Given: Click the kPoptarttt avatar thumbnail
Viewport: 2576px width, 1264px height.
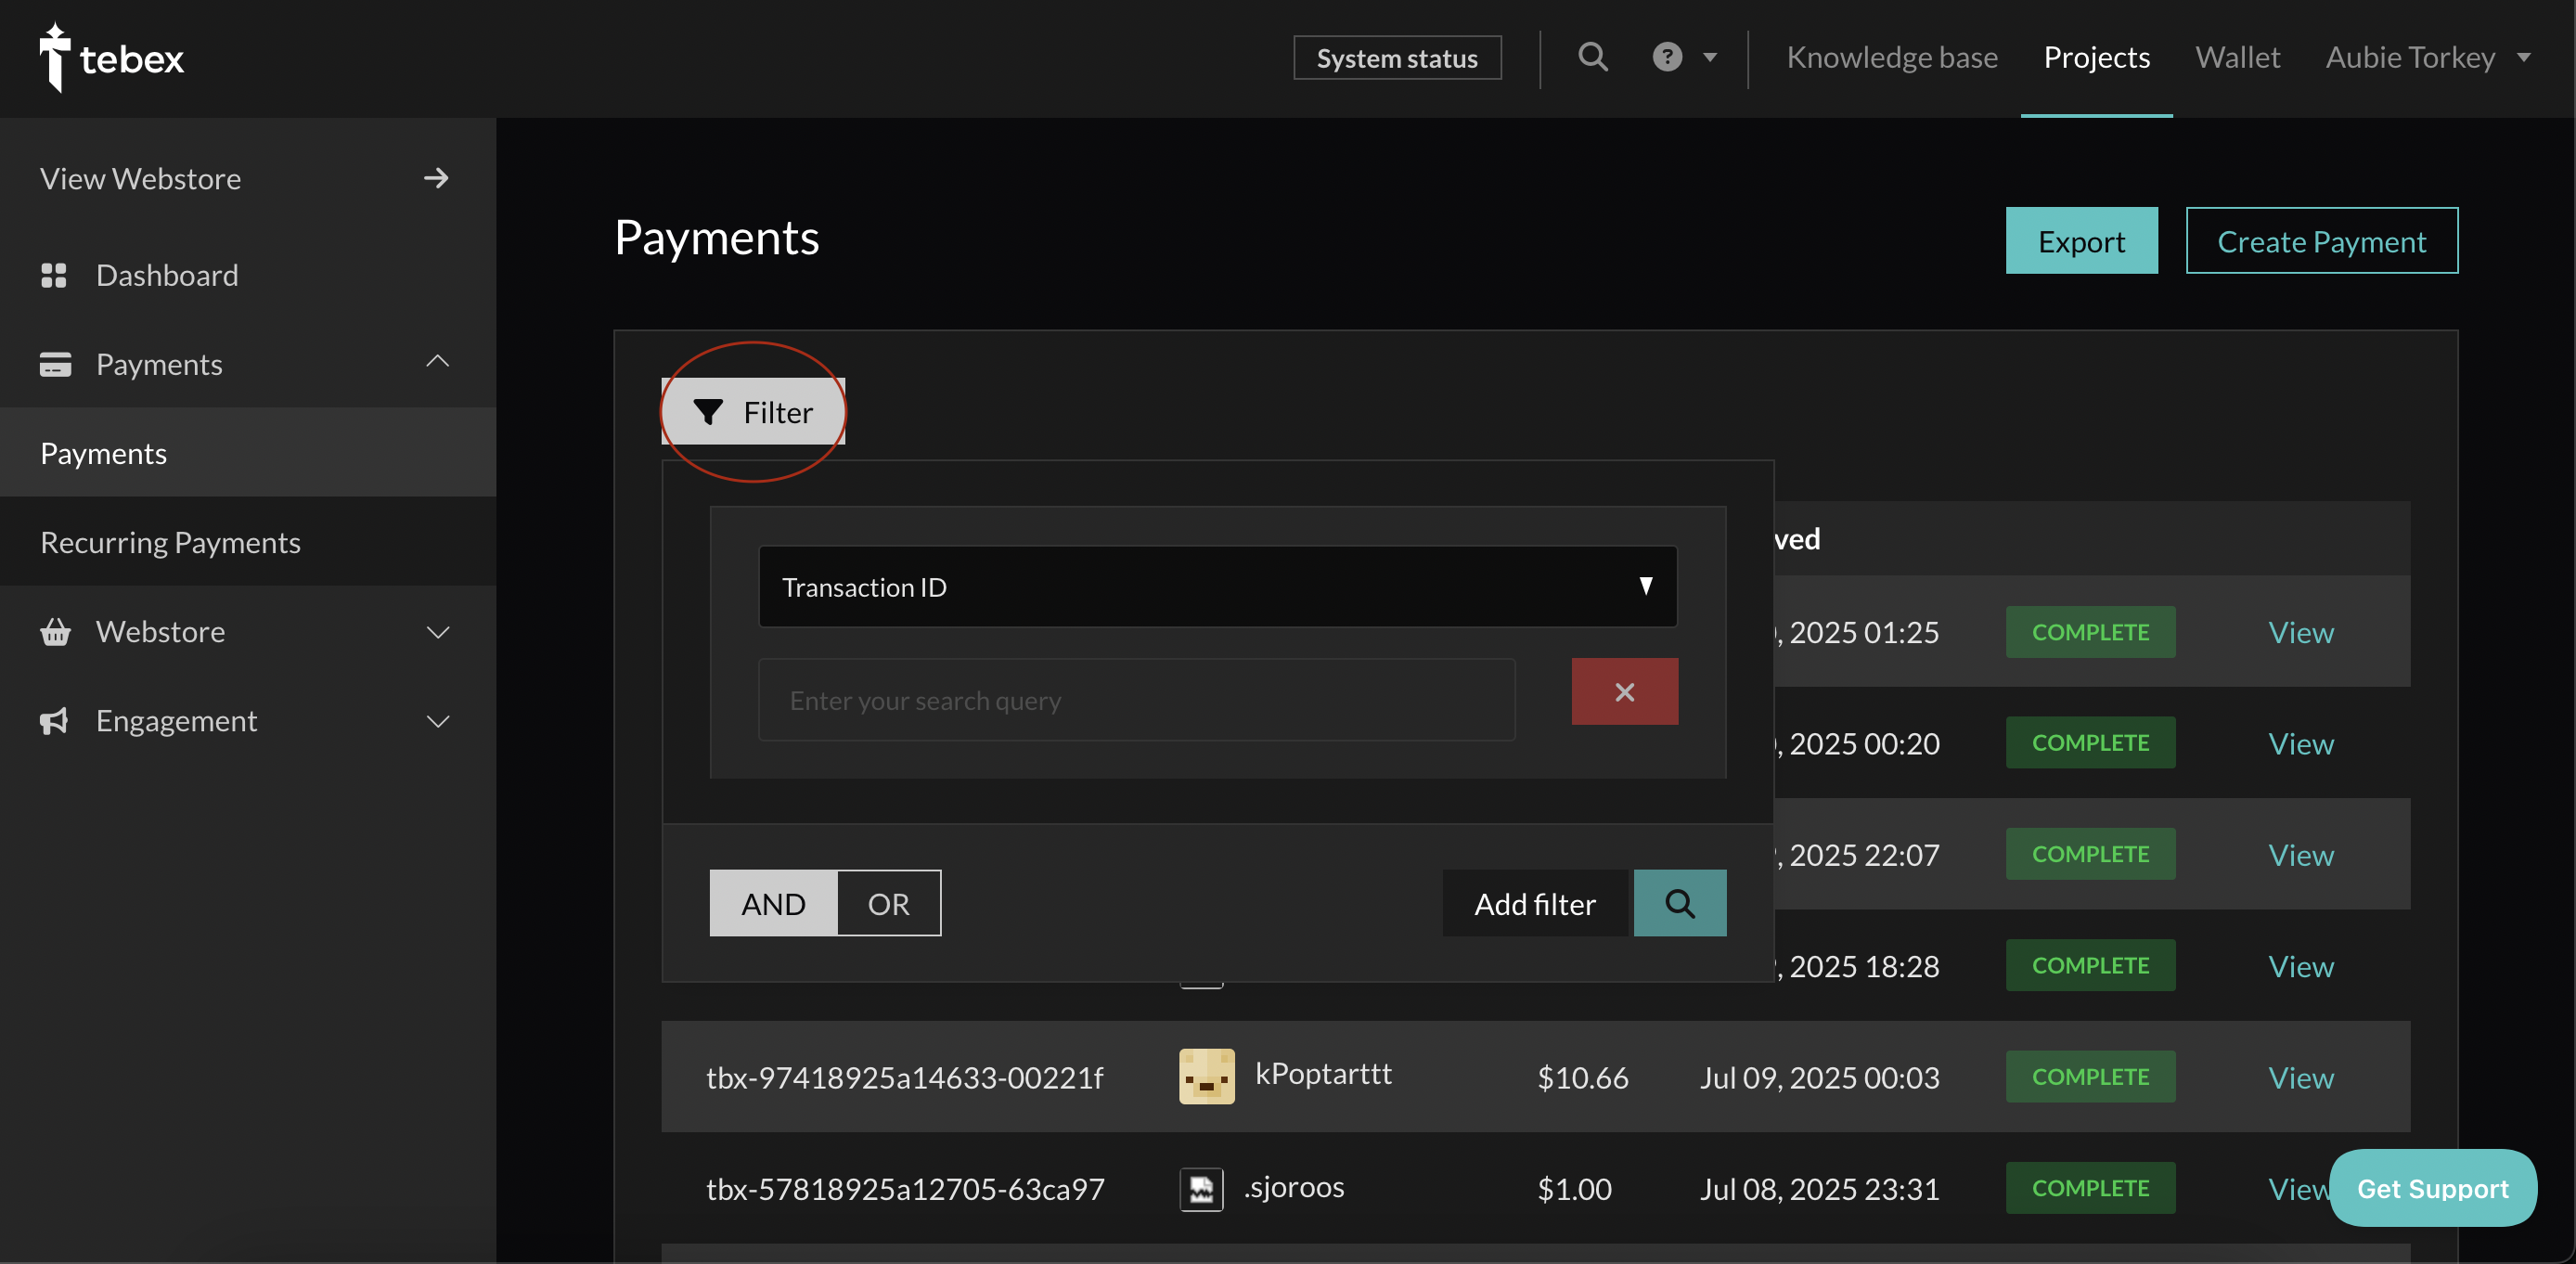Looking at the screenshot, I should [1207, 1077].
